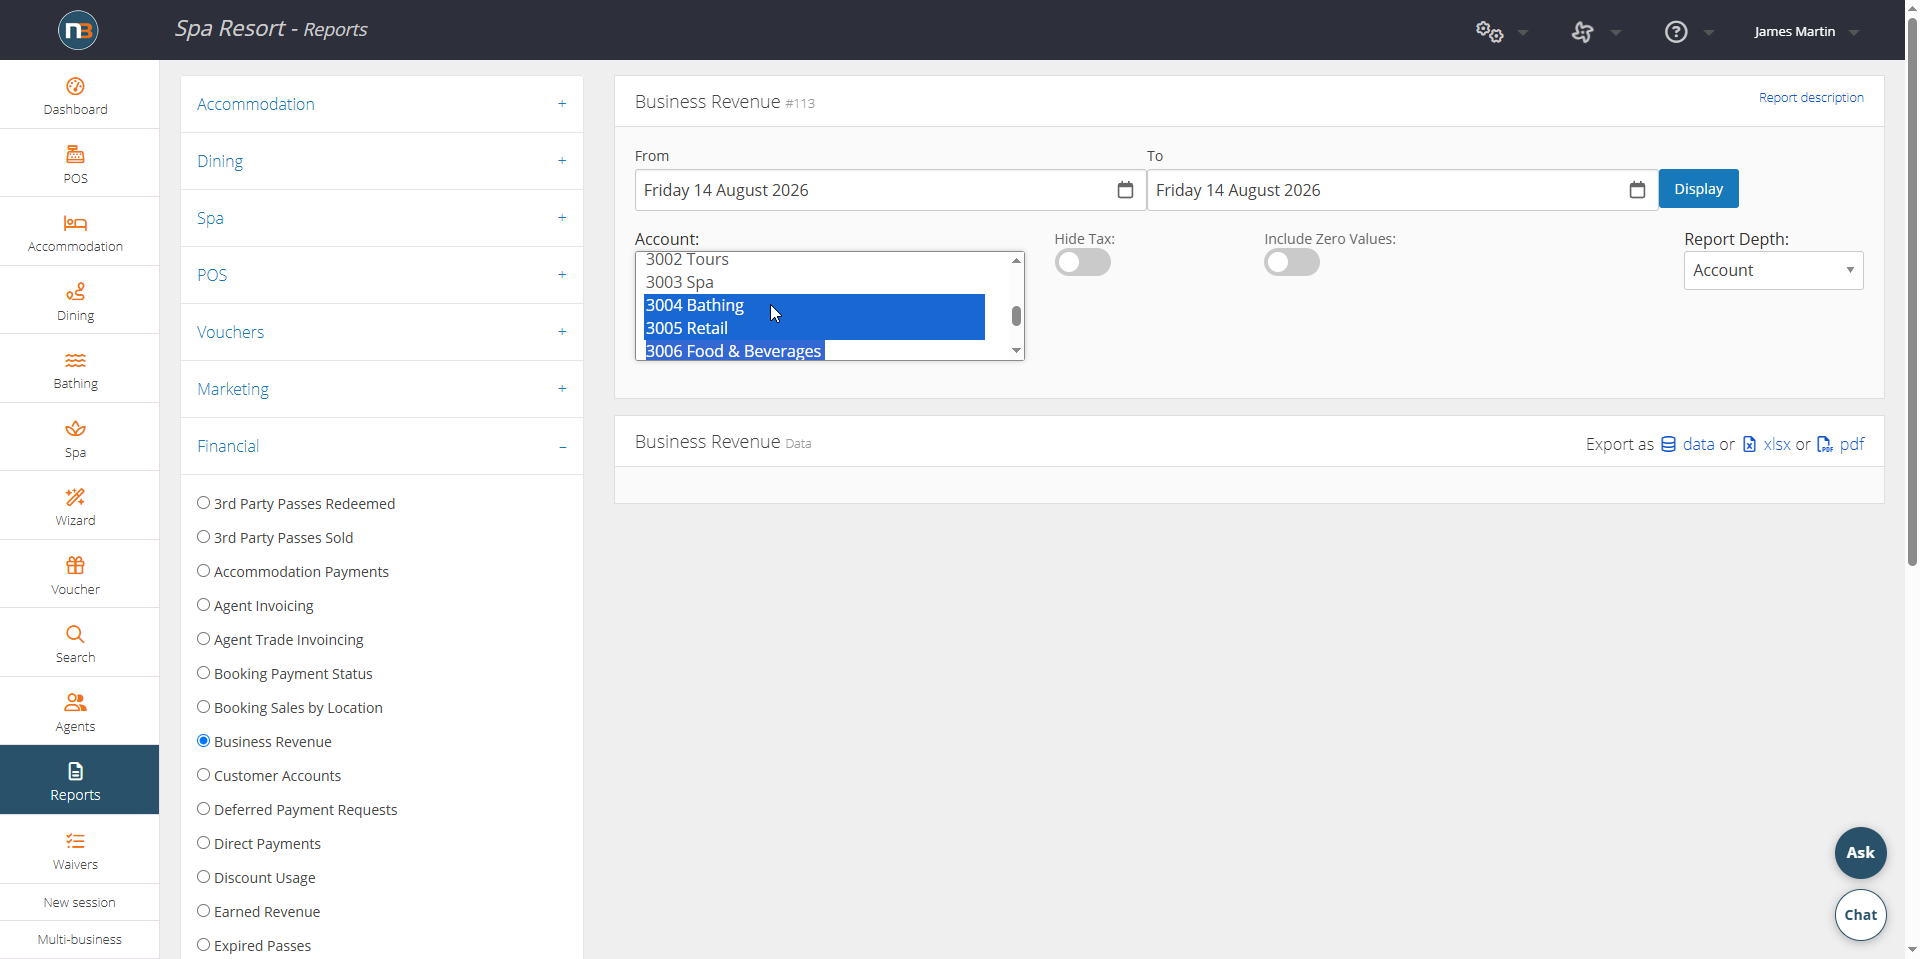
Task: Open the Multi-business link
Action: (79, 939)
